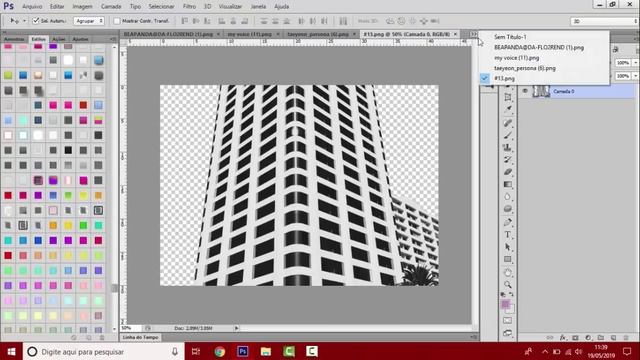Image resolution: width=640 pixels, height=360 pixels.
Task: Select the Rectangle shape tool
Action: click(508, 259)
